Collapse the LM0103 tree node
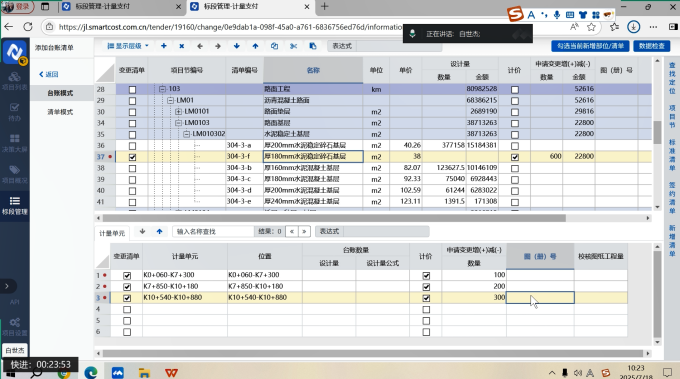The height and width of the screenshot is (379, 680). point(178,123)
